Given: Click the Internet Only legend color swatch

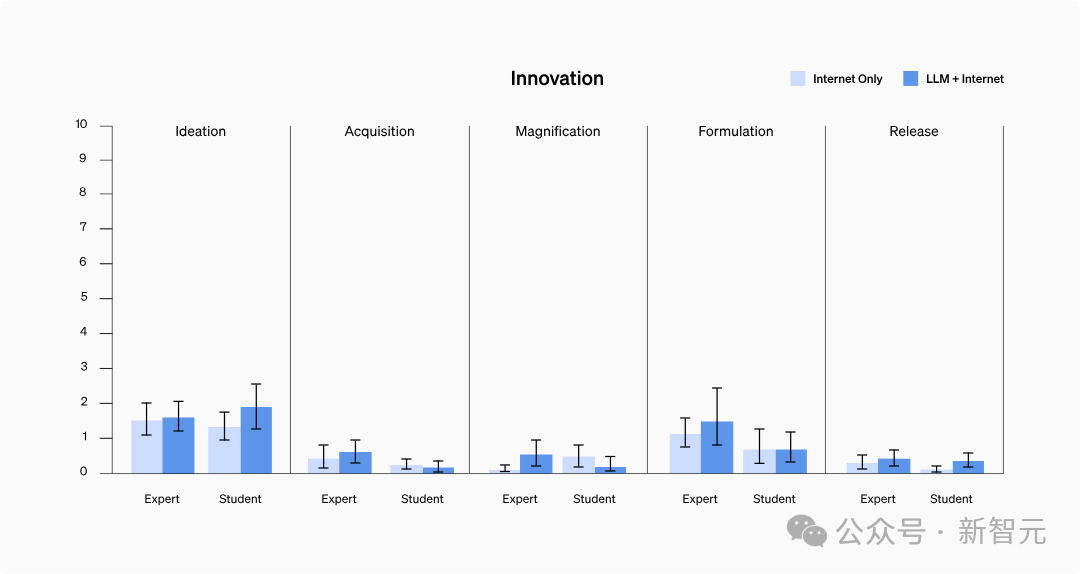Looking at the screenshot, I should [x=798, y=79].
